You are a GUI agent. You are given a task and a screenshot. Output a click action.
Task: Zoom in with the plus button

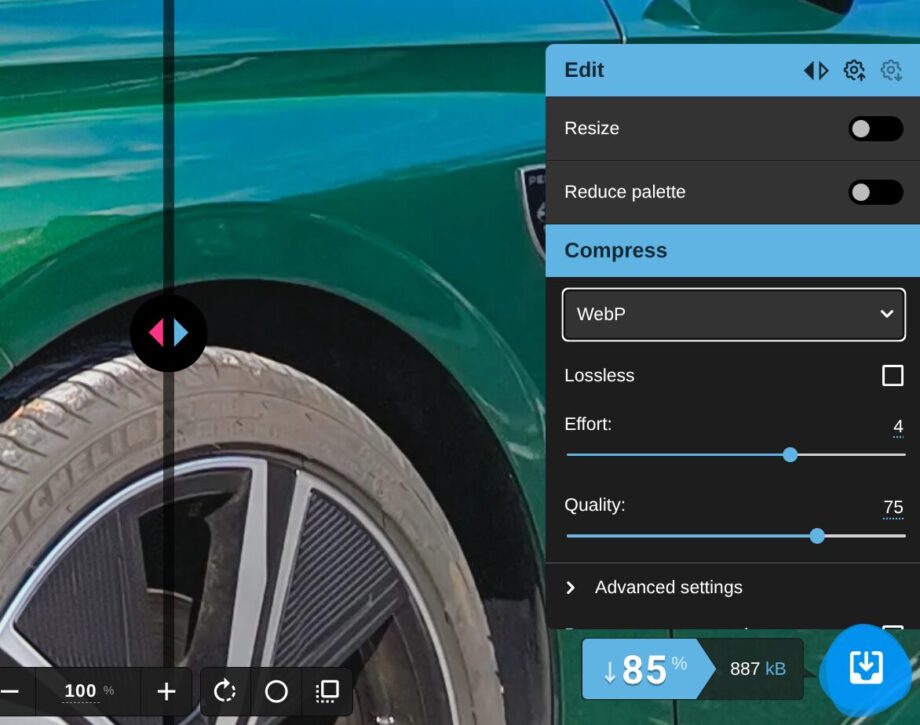pyautogui.click(x=166, y=691)
